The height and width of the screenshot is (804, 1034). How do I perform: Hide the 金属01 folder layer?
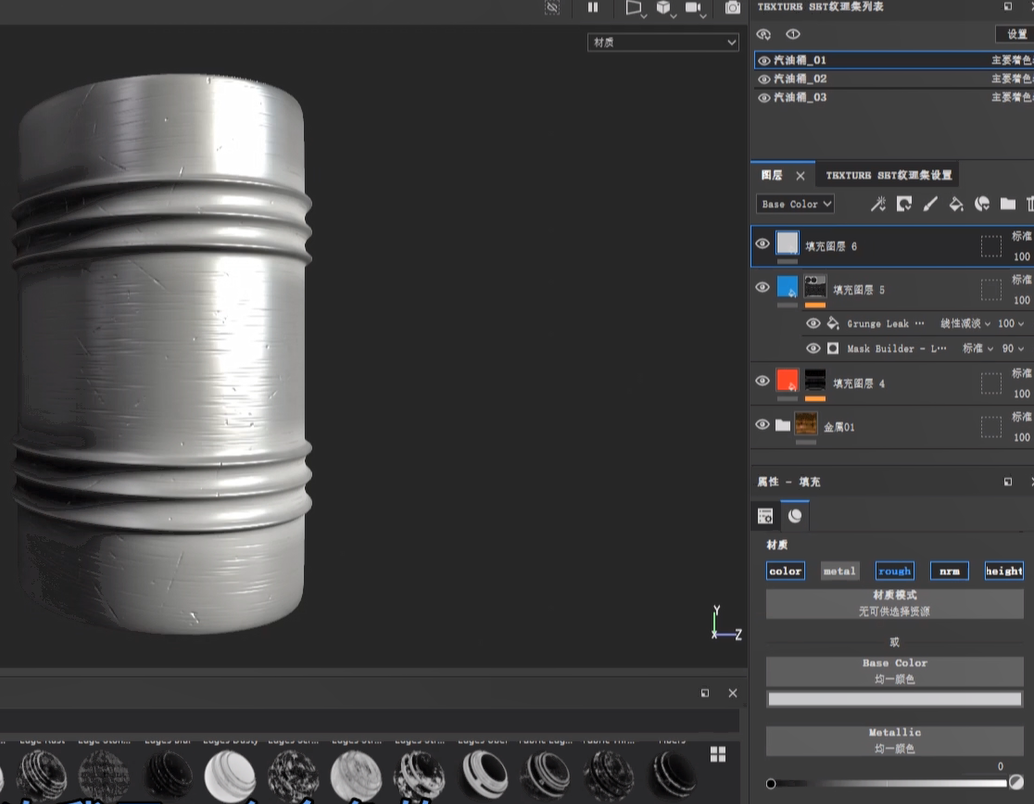[763, 425]
